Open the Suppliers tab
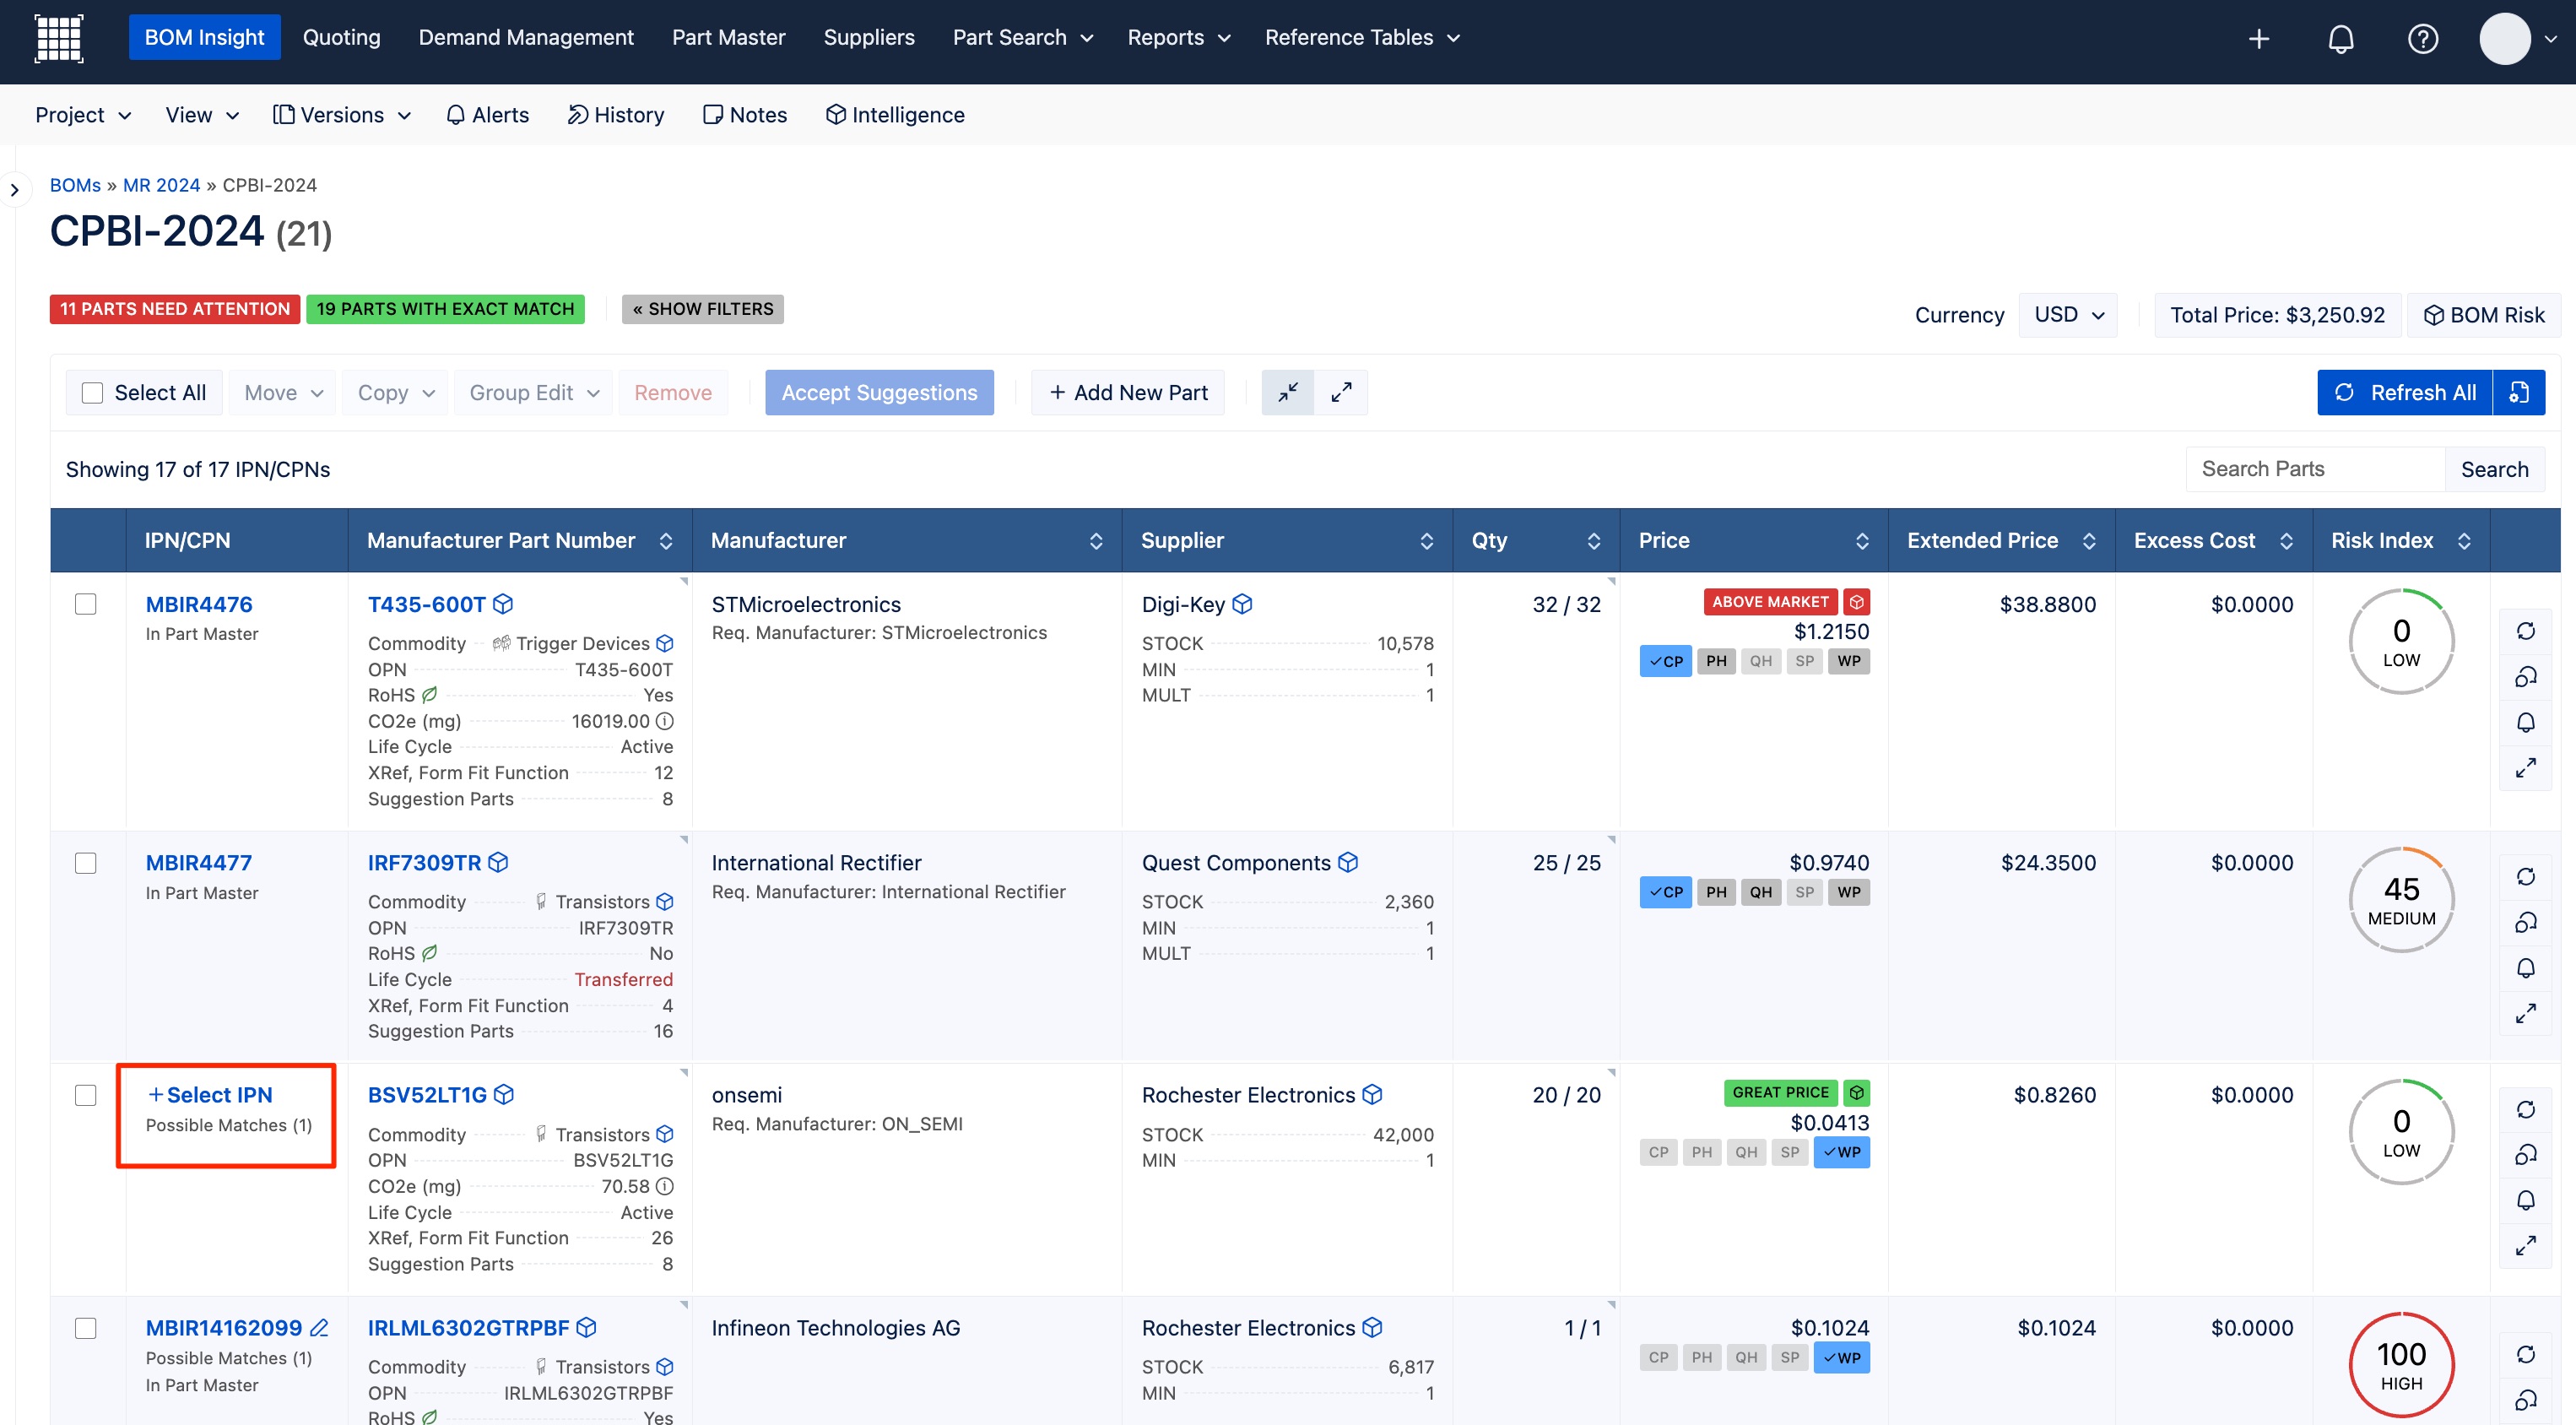The height and width of the screenshot is (1425, 2576). coord(869,38)
